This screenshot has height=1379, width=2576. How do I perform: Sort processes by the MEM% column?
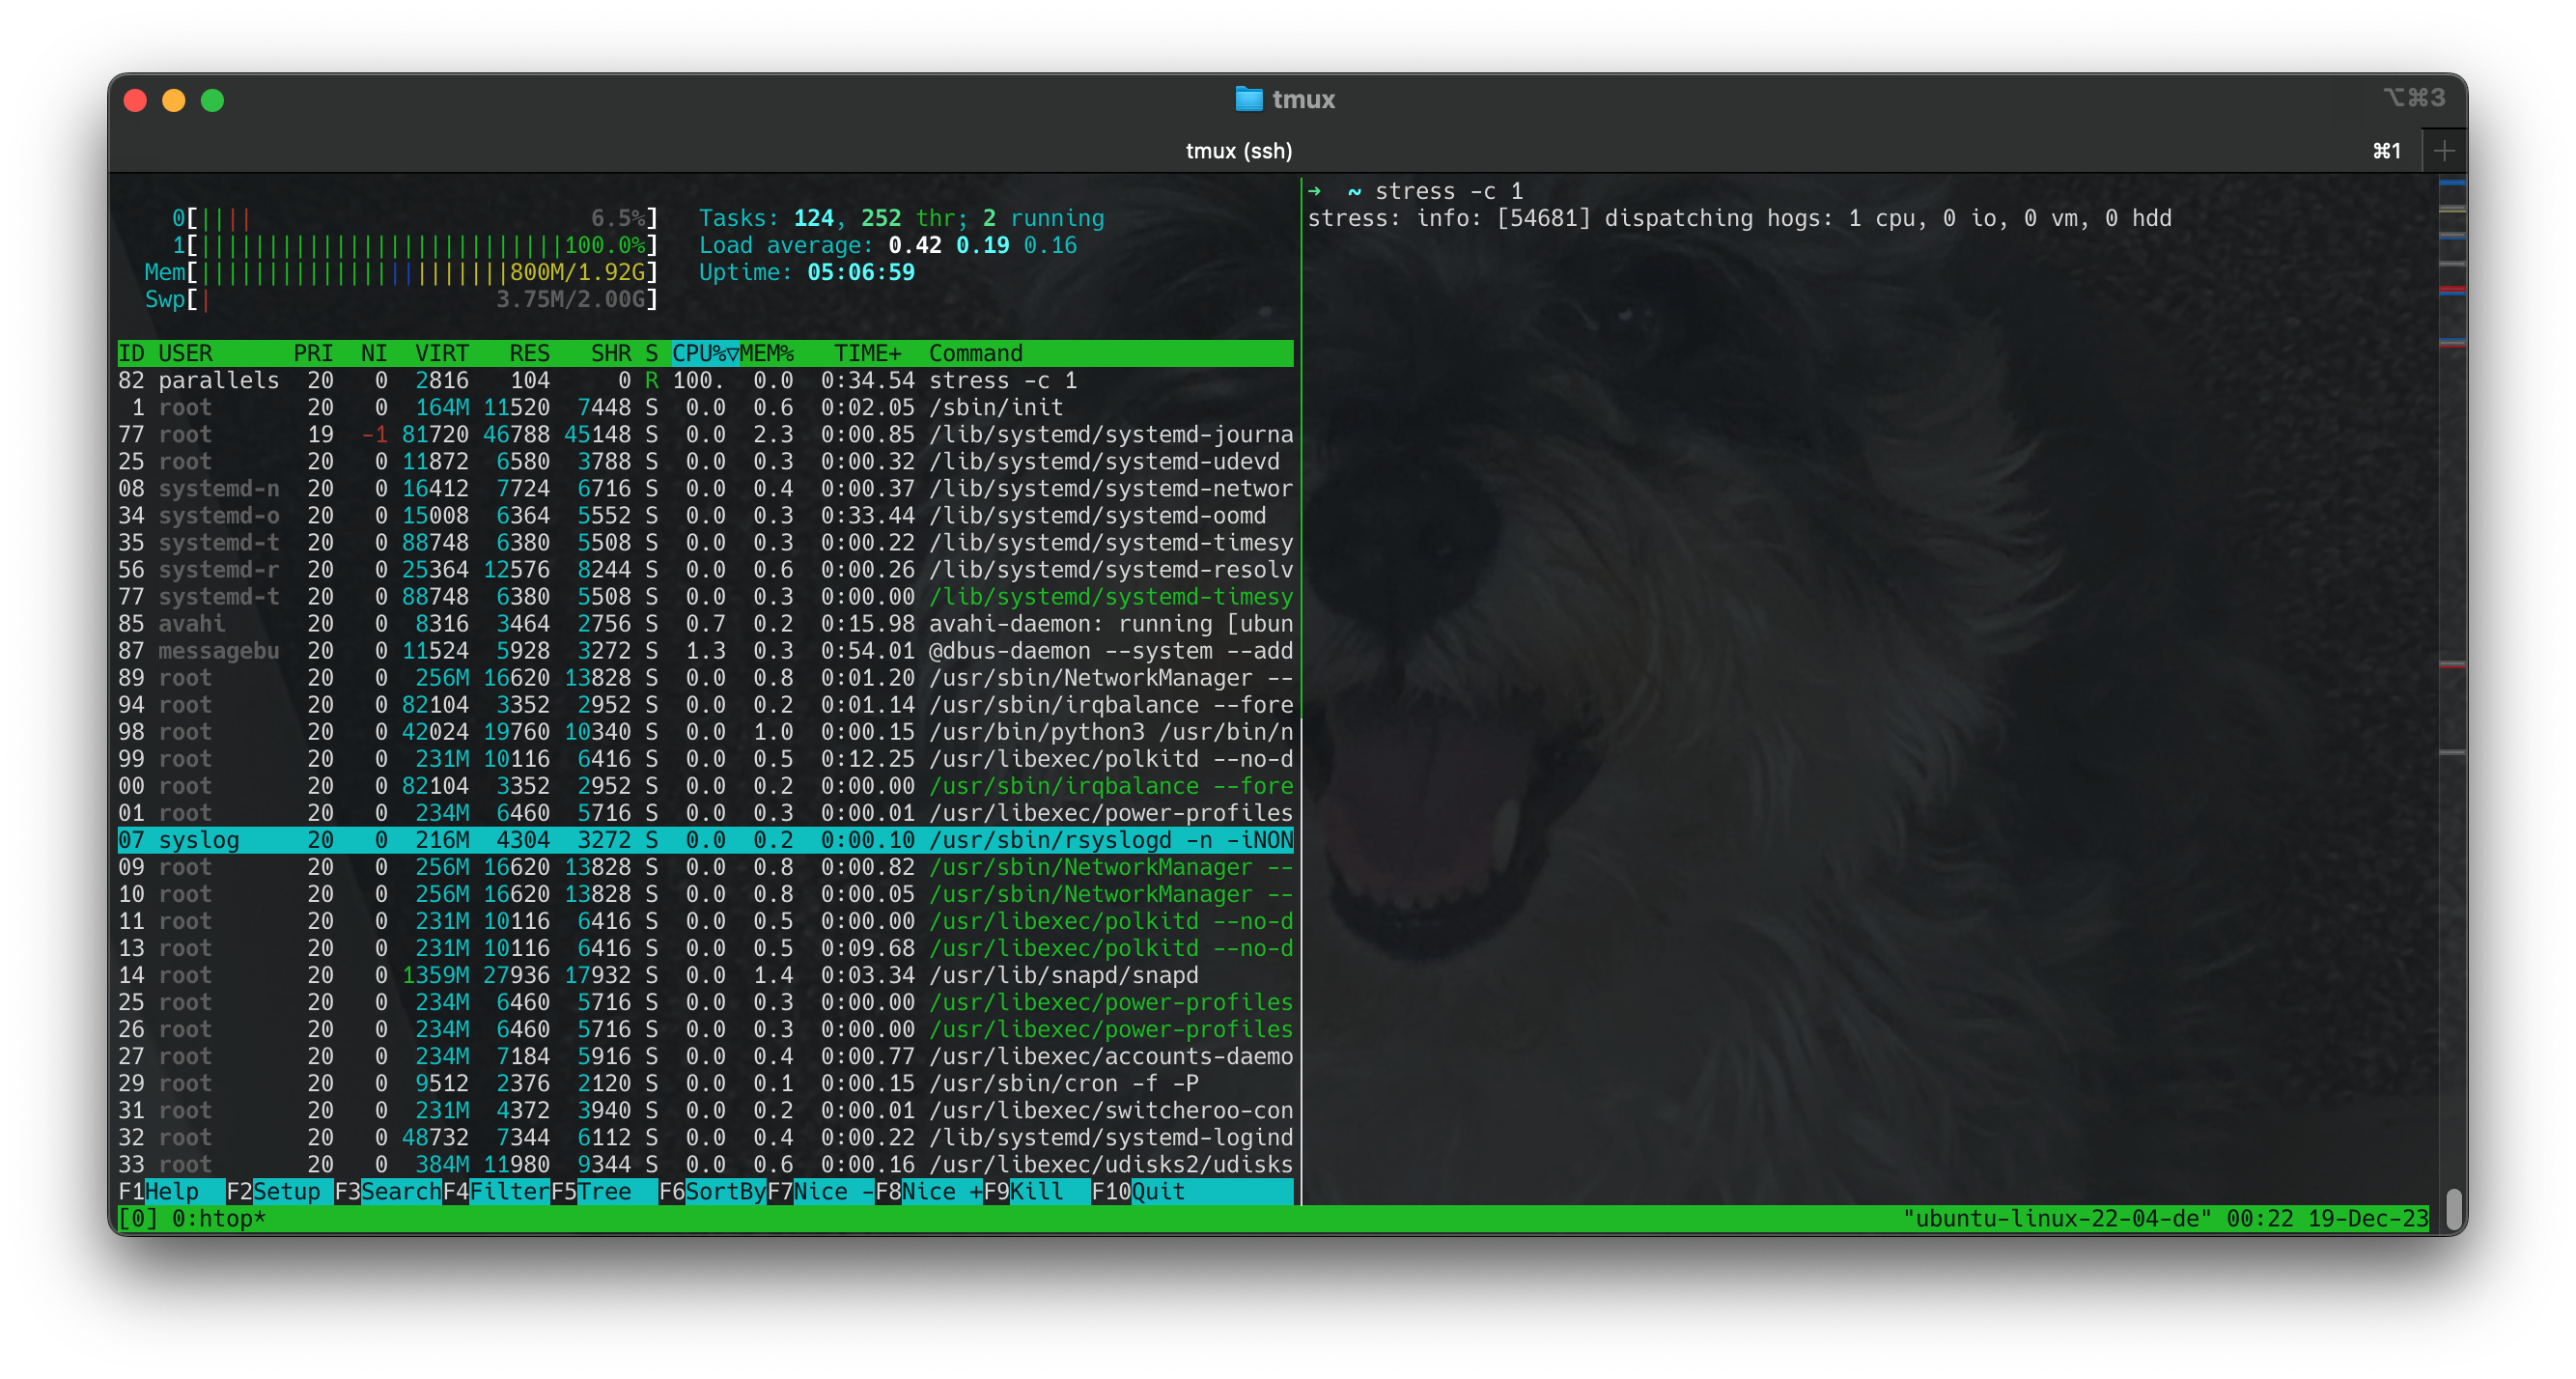pos(768,353)
